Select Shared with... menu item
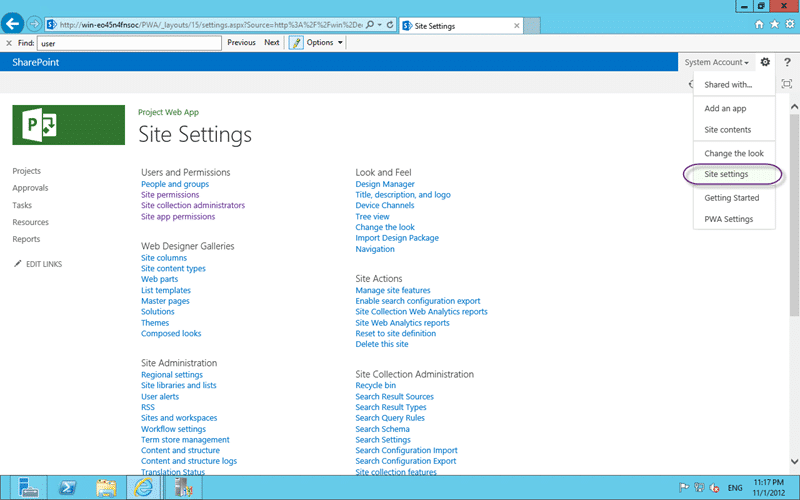 tap(728, 85)
